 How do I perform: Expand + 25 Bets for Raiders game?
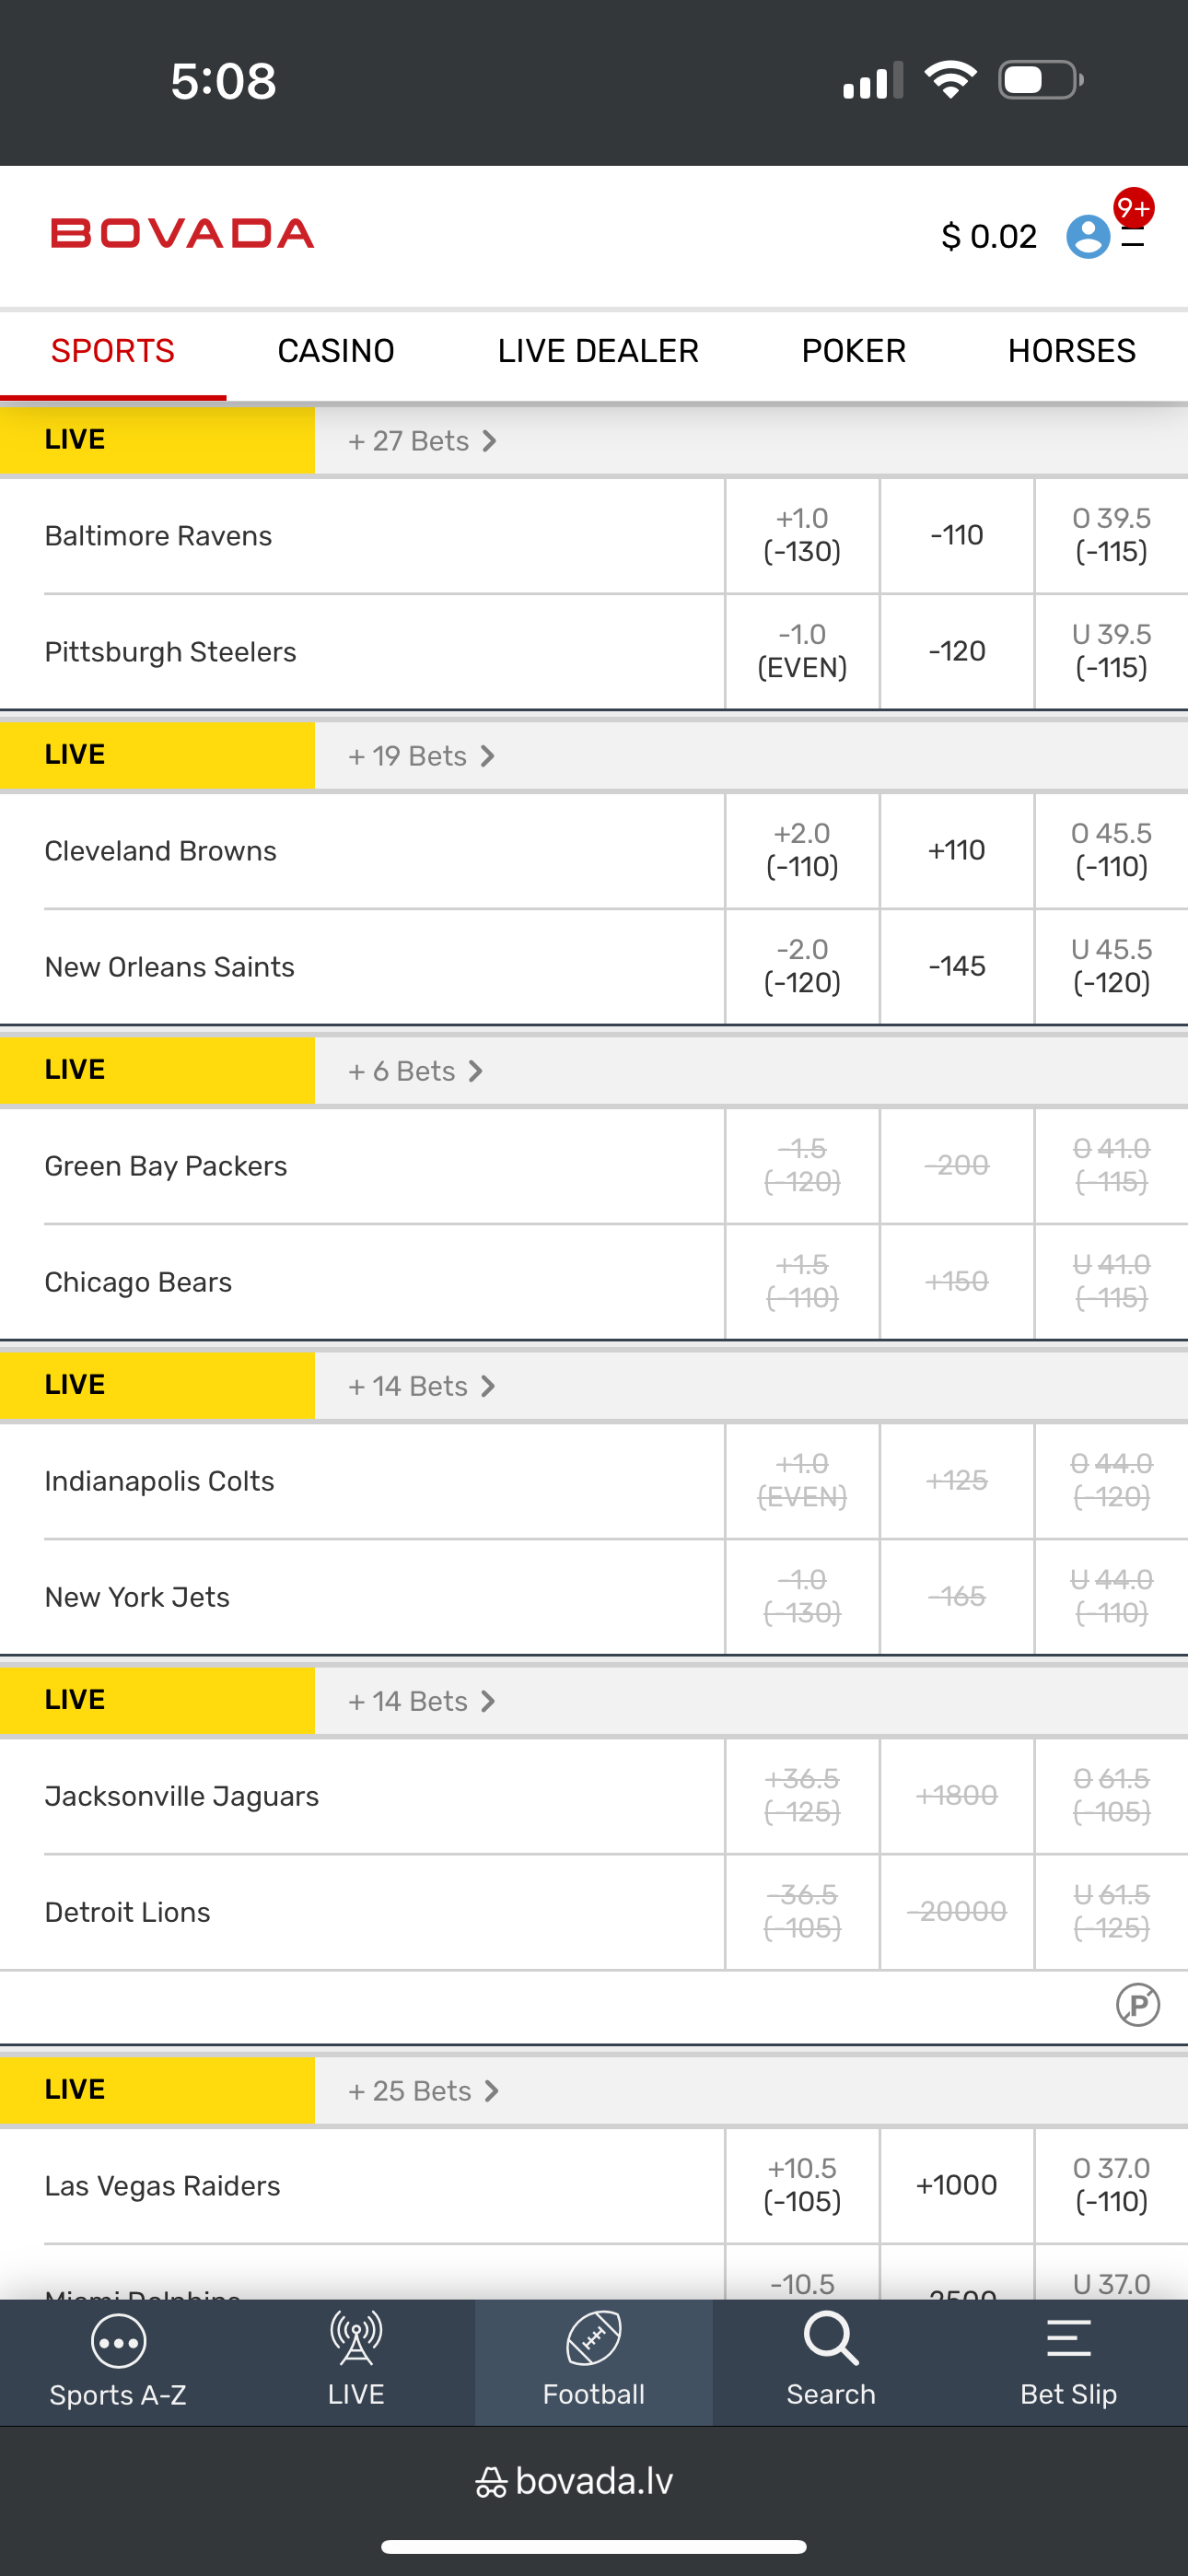pos(423,2091)
